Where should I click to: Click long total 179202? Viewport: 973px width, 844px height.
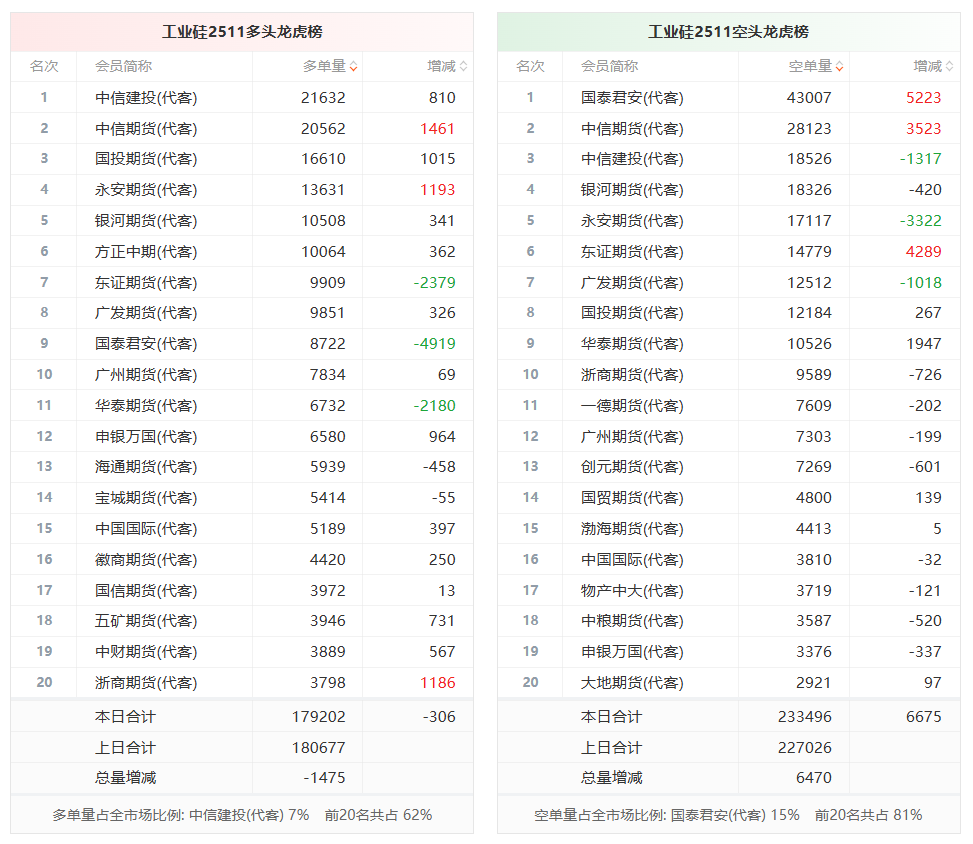(319, 717)
